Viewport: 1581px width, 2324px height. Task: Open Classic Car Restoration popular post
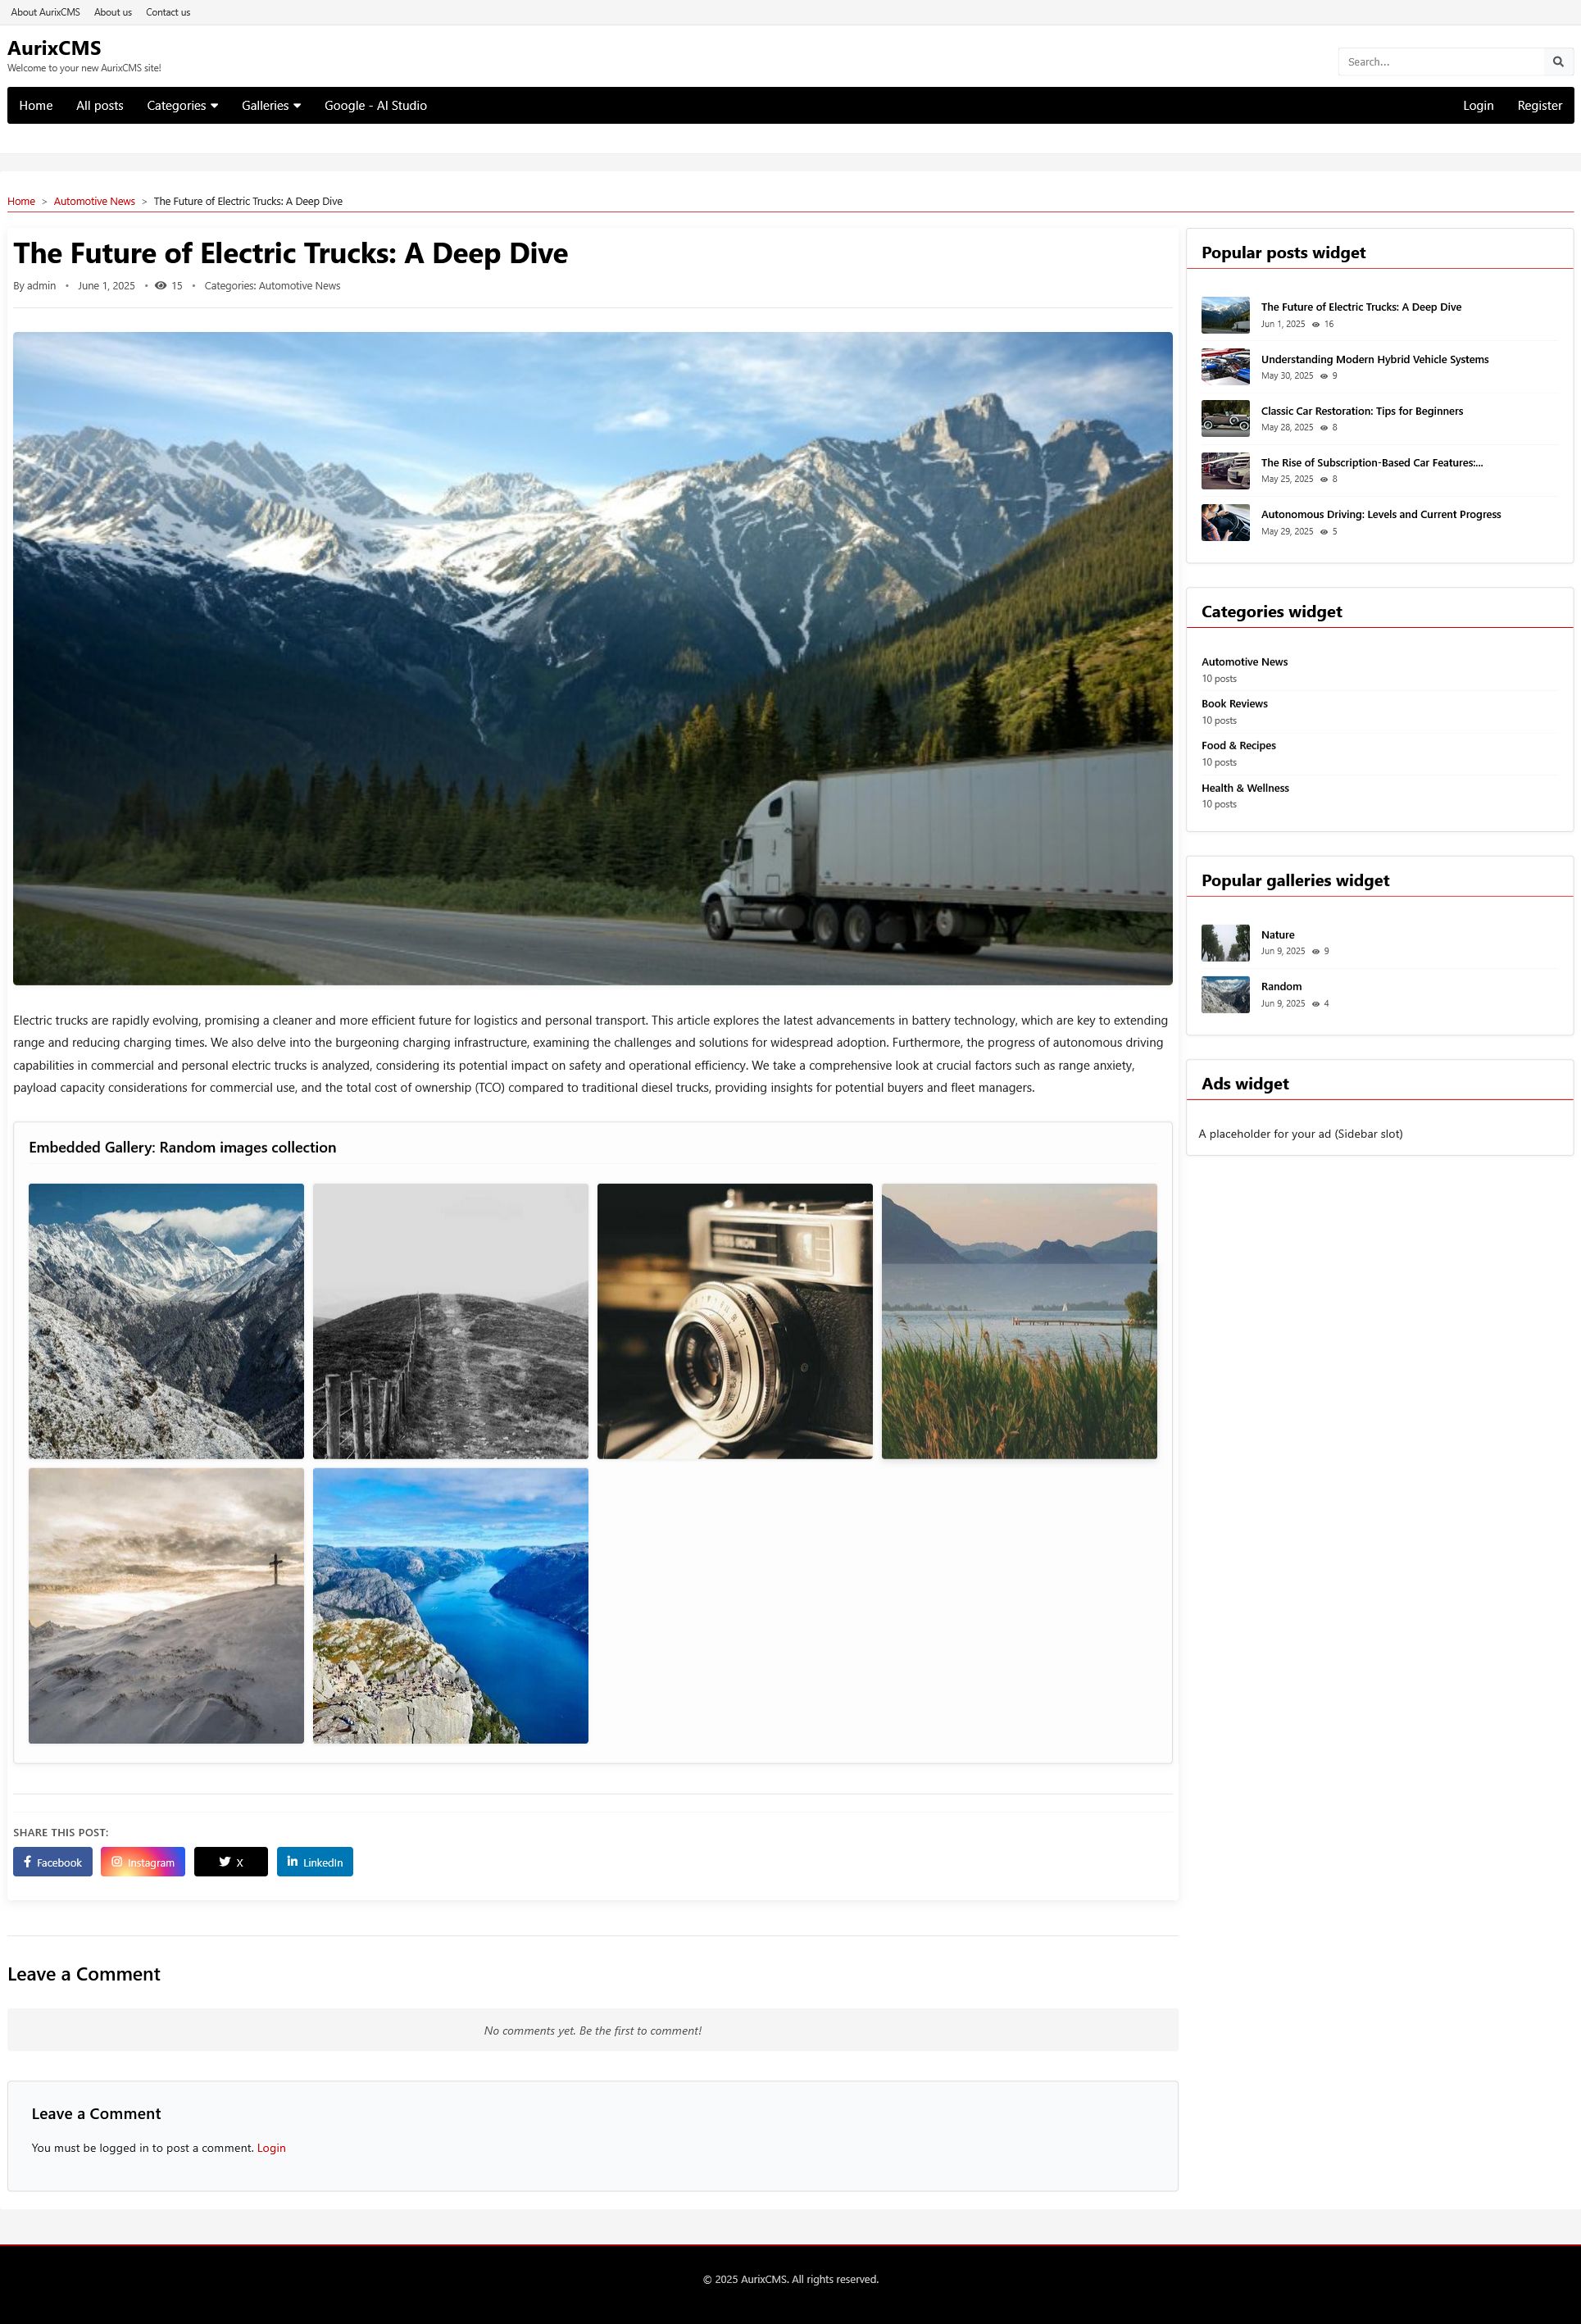[1361, 411]
